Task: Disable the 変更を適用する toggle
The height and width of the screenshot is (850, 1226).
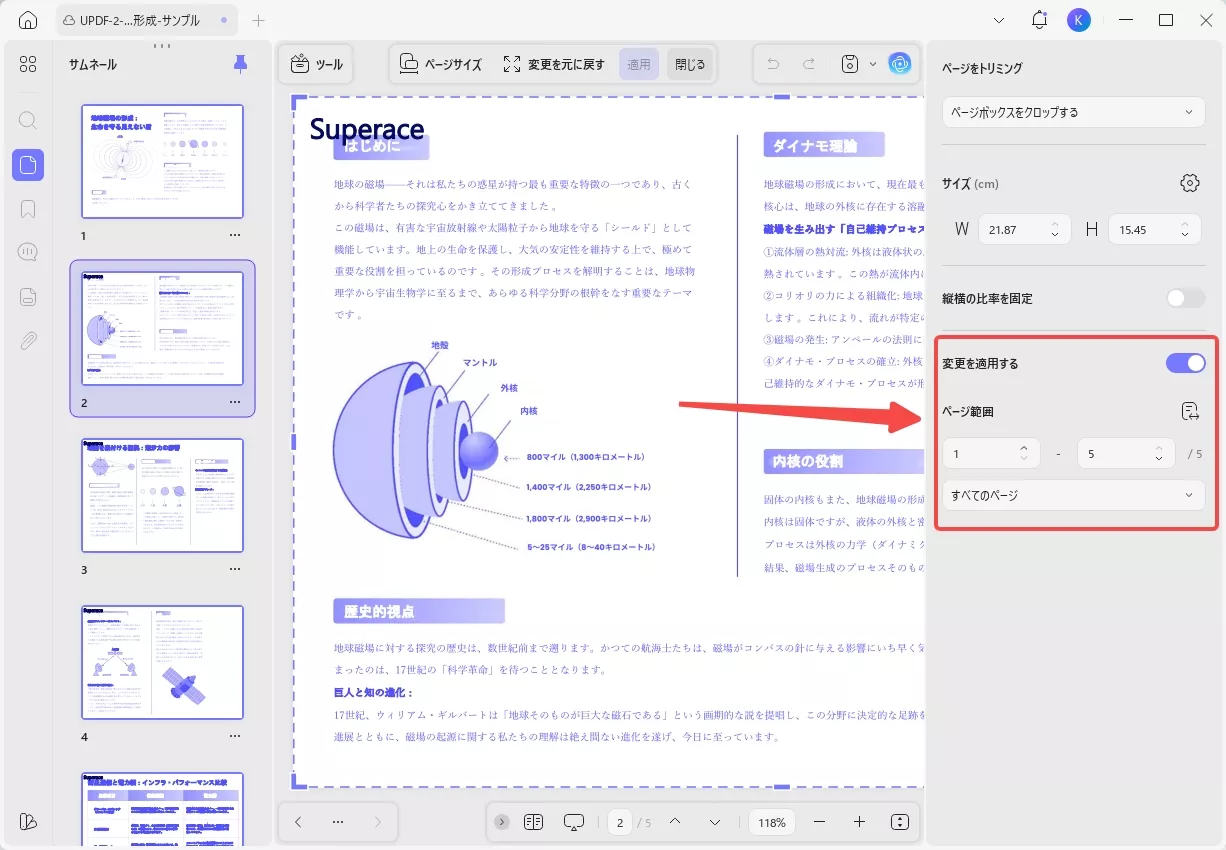Action: click(x=1185, y=363)
